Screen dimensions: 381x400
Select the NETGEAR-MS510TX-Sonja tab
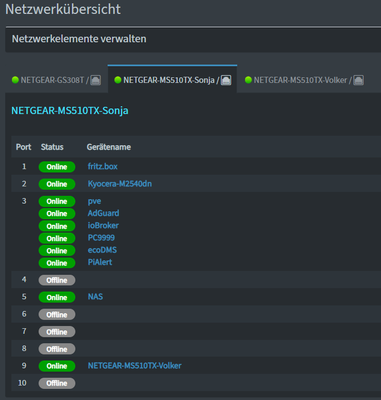(172, 79)
